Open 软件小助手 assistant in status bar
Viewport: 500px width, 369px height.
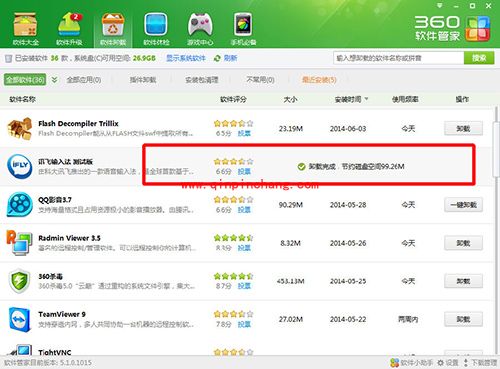tap(411, 363)
